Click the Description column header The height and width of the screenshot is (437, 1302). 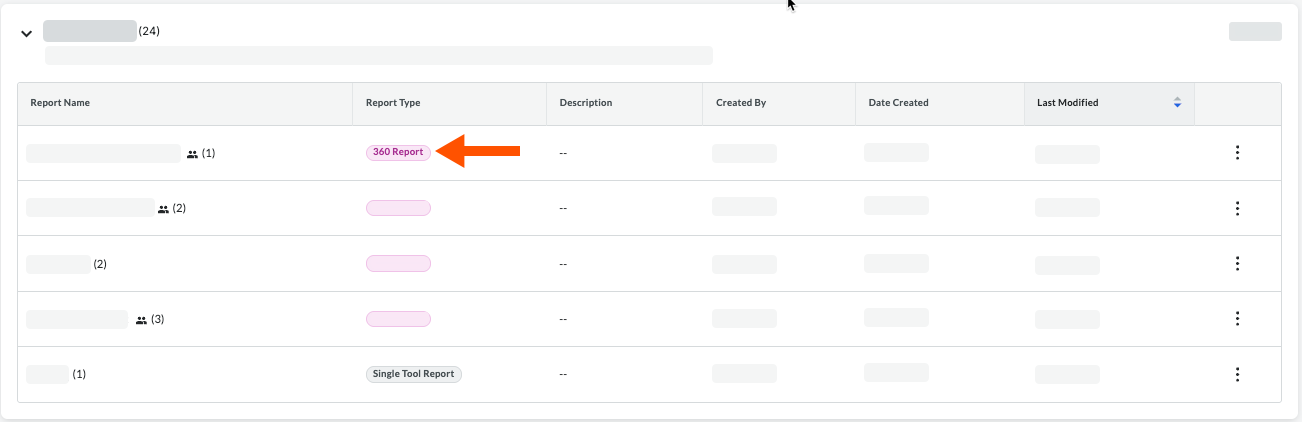pyautogui.click(x=586, y=103)
